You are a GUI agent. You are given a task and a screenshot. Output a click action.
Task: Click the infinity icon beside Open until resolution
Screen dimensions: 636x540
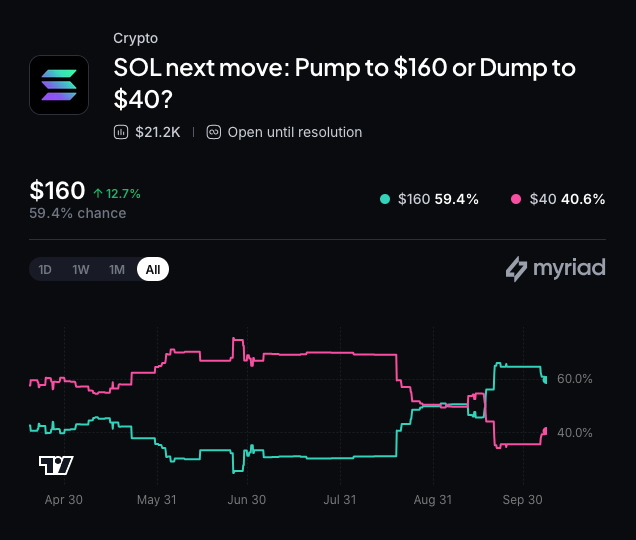tap(214, 132)
